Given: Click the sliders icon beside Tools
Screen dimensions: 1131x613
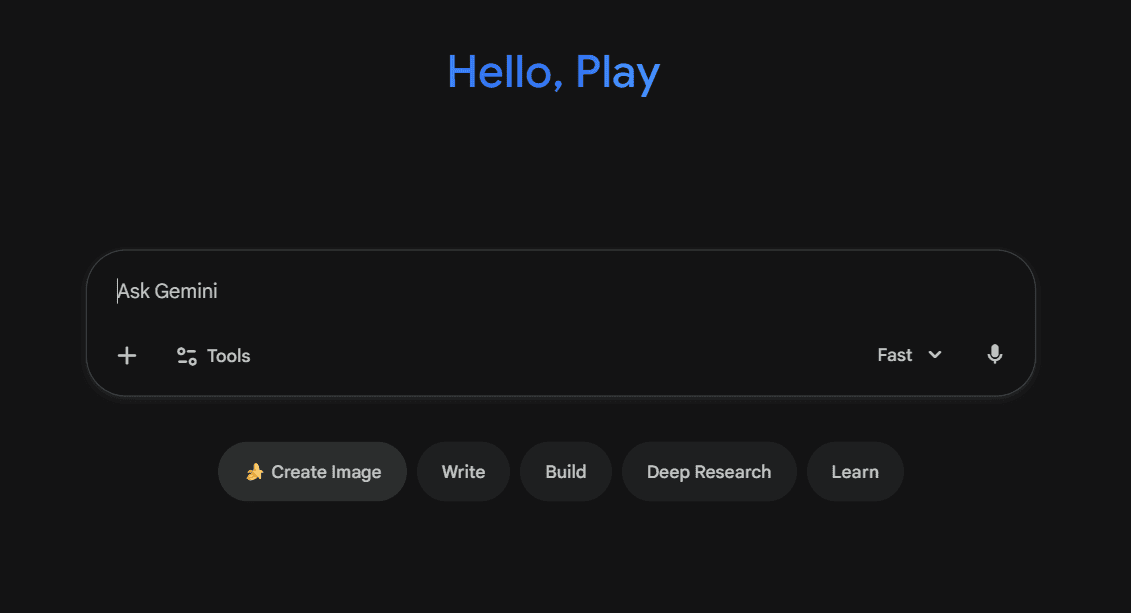Looking at the screenshot, I should 187,356.
